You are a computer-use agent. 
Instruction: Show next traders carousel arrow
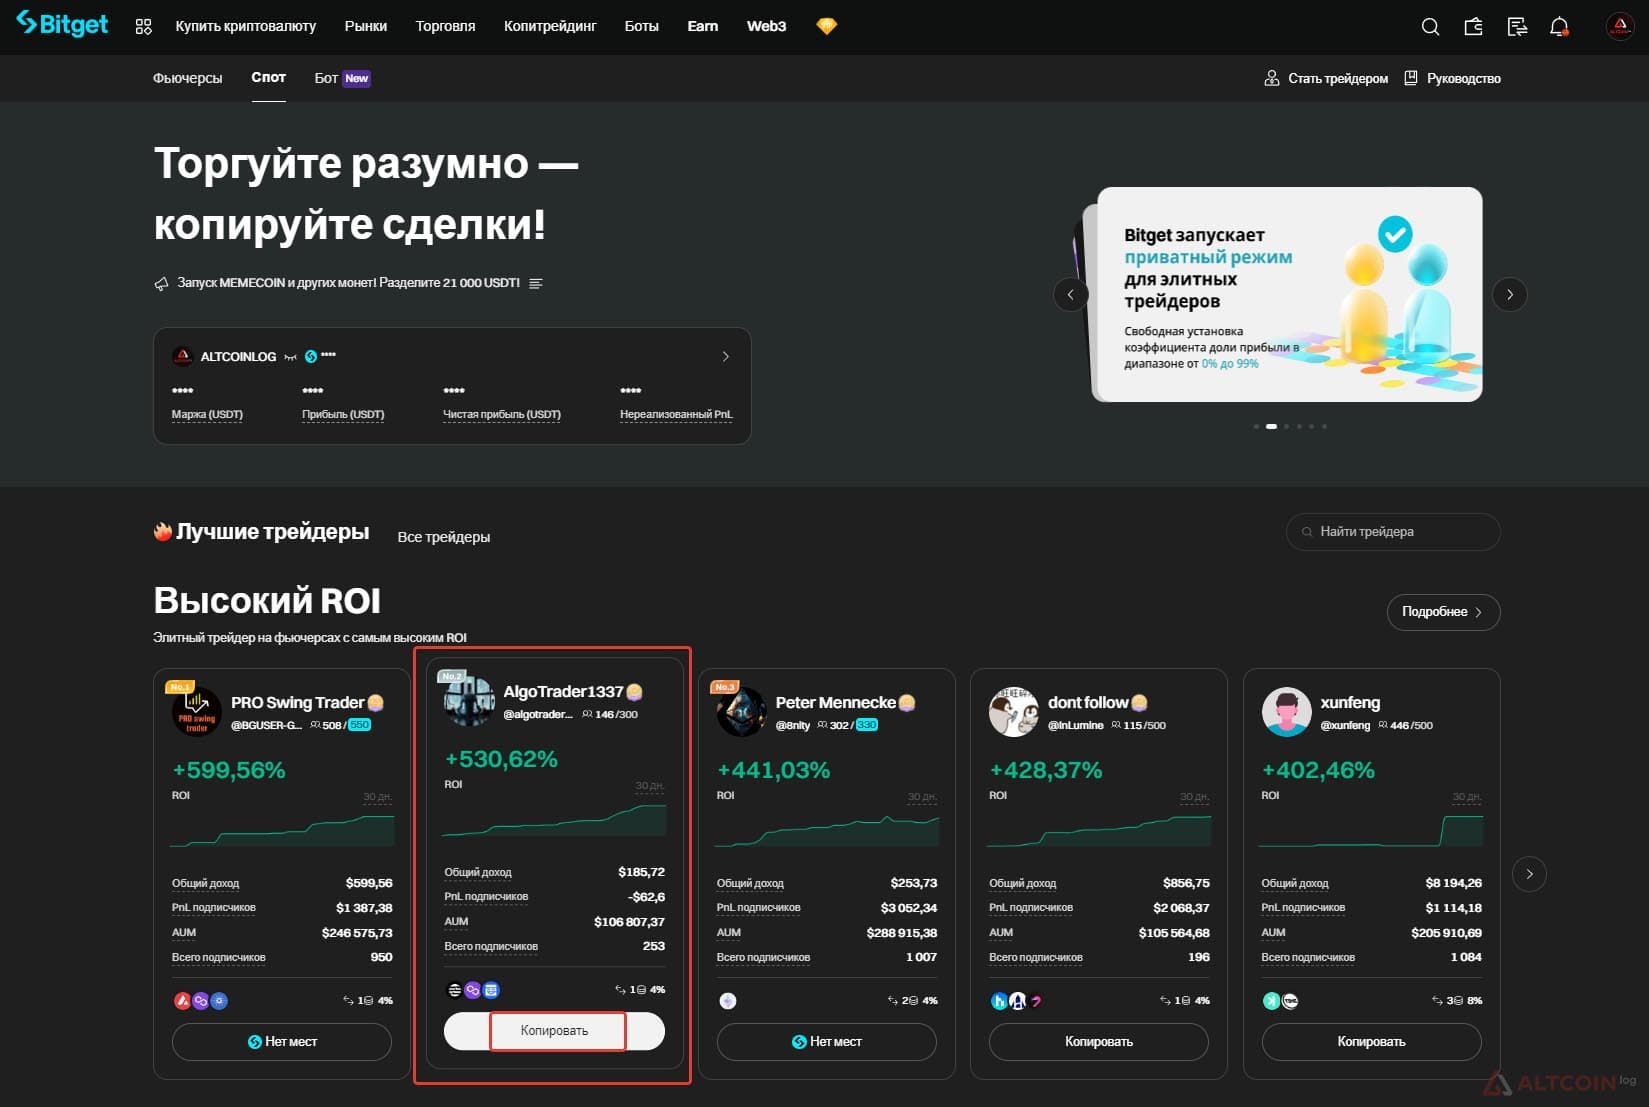pyautogui.click(x=1529, y=874)
